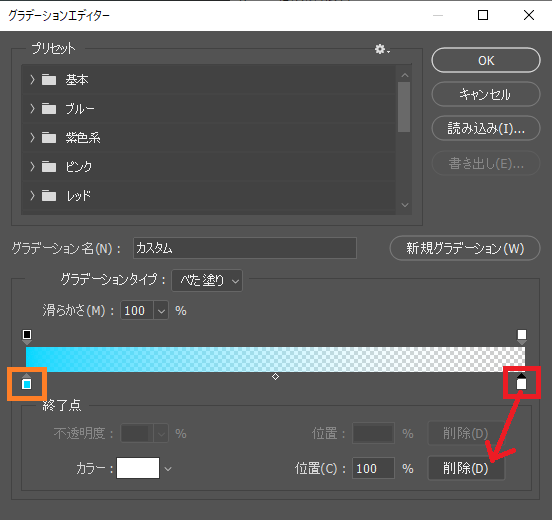
Task: Click the レッド folder icon
Action: (49, 195)
